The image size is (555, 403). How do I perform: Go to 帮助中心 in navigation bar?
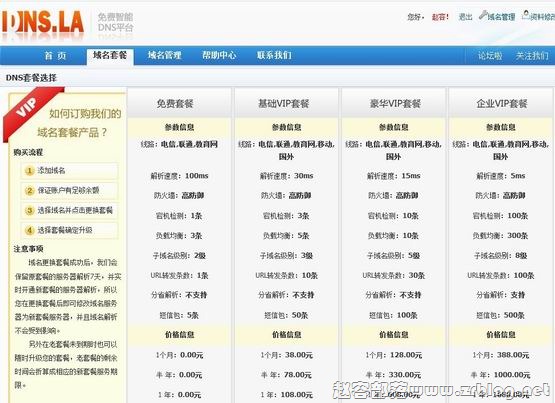(x=219, y=55)
